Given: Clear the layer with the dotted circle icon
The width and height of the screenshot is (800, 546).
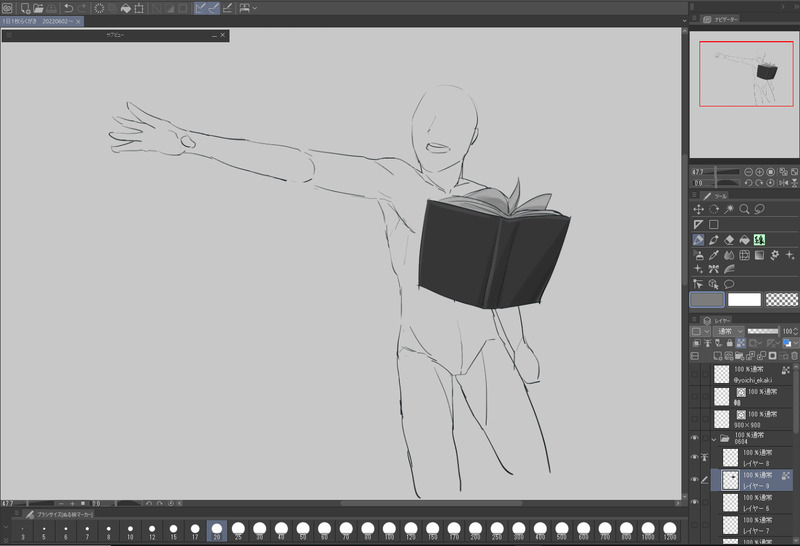Looking at the screenshot, I should 99,8.
